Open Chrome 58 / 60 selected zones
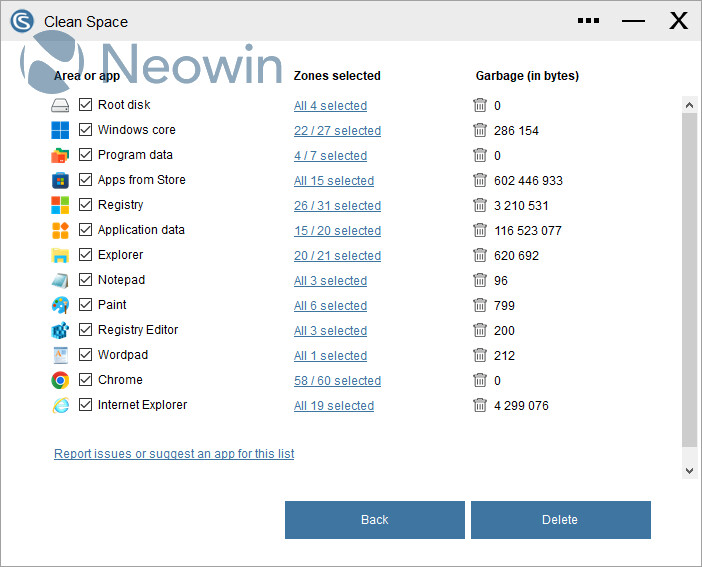 337,381
